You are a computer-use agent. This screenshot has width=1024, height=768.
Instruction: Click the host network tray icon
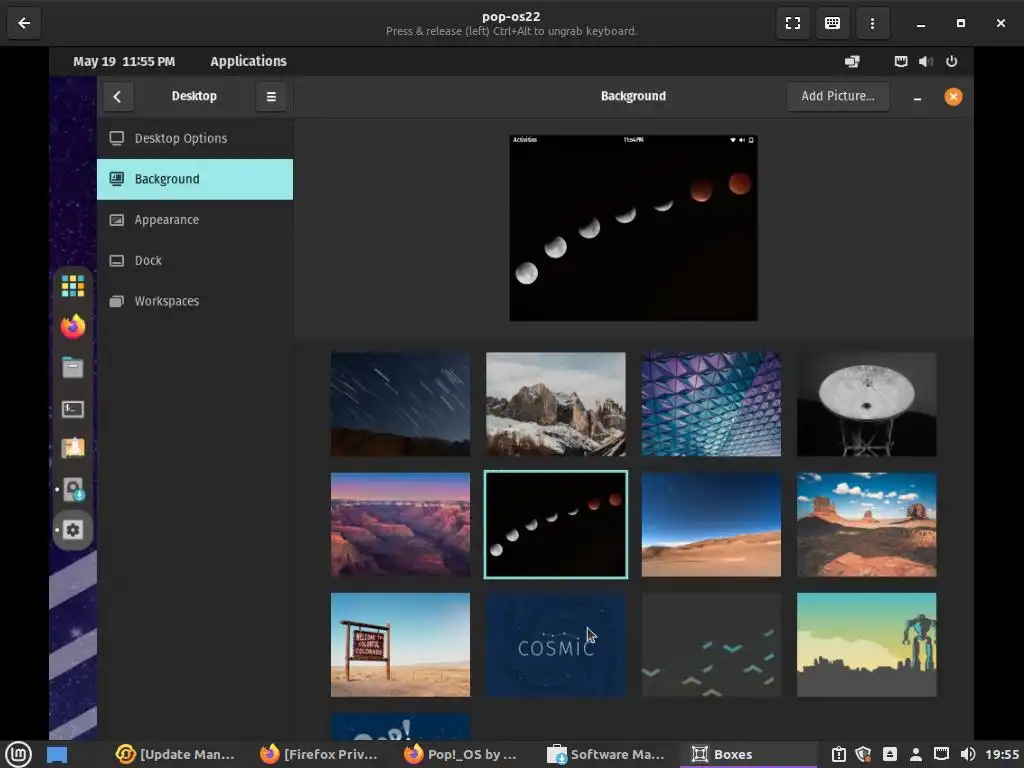click(941, 754)
